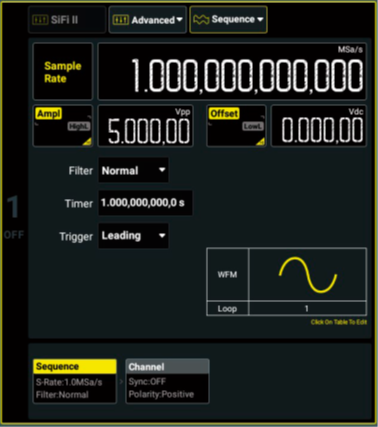378x427 pixels.
Task: Click the SiFi II mode button
Action: [67, 20]
